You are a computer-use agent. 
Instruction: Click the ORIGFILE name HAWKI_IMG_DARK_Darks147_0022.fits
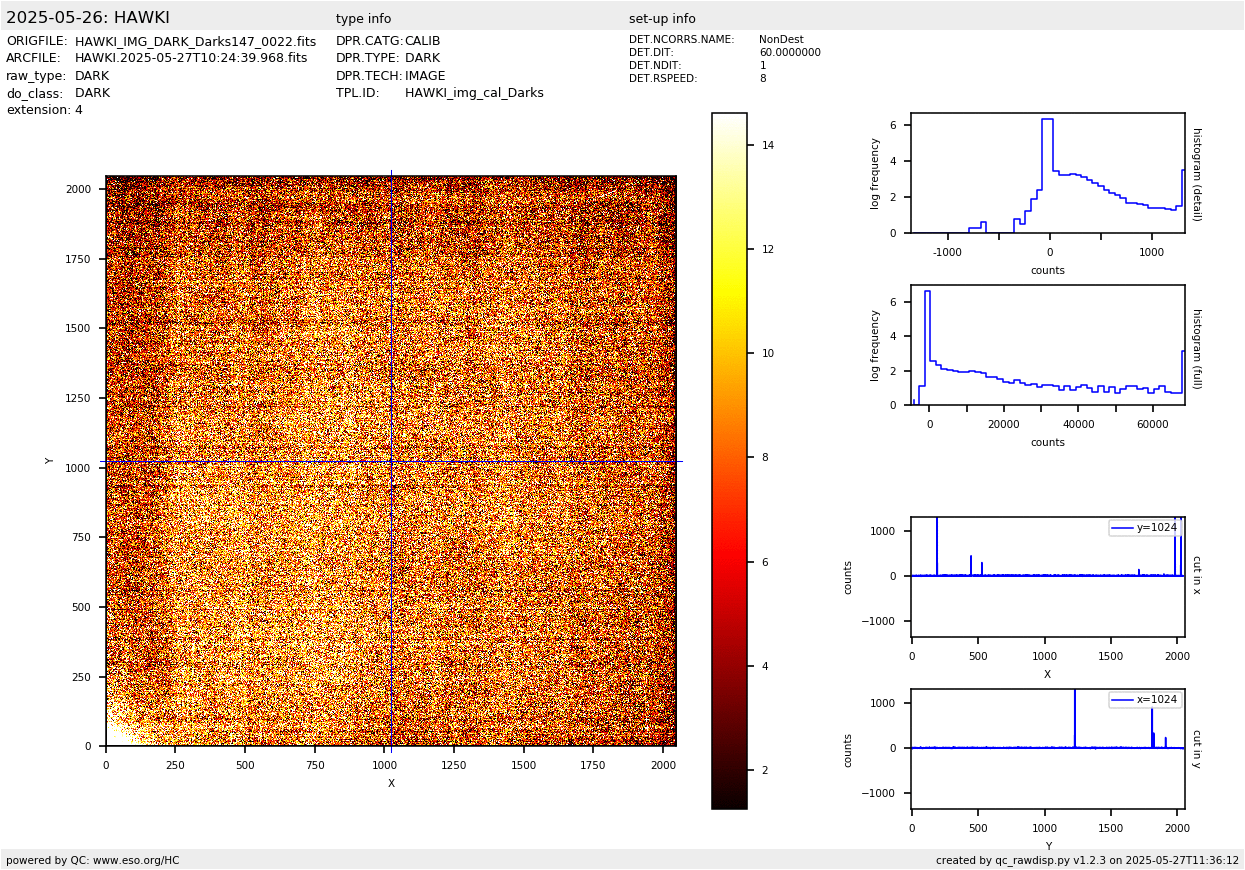tap(195, 42)
